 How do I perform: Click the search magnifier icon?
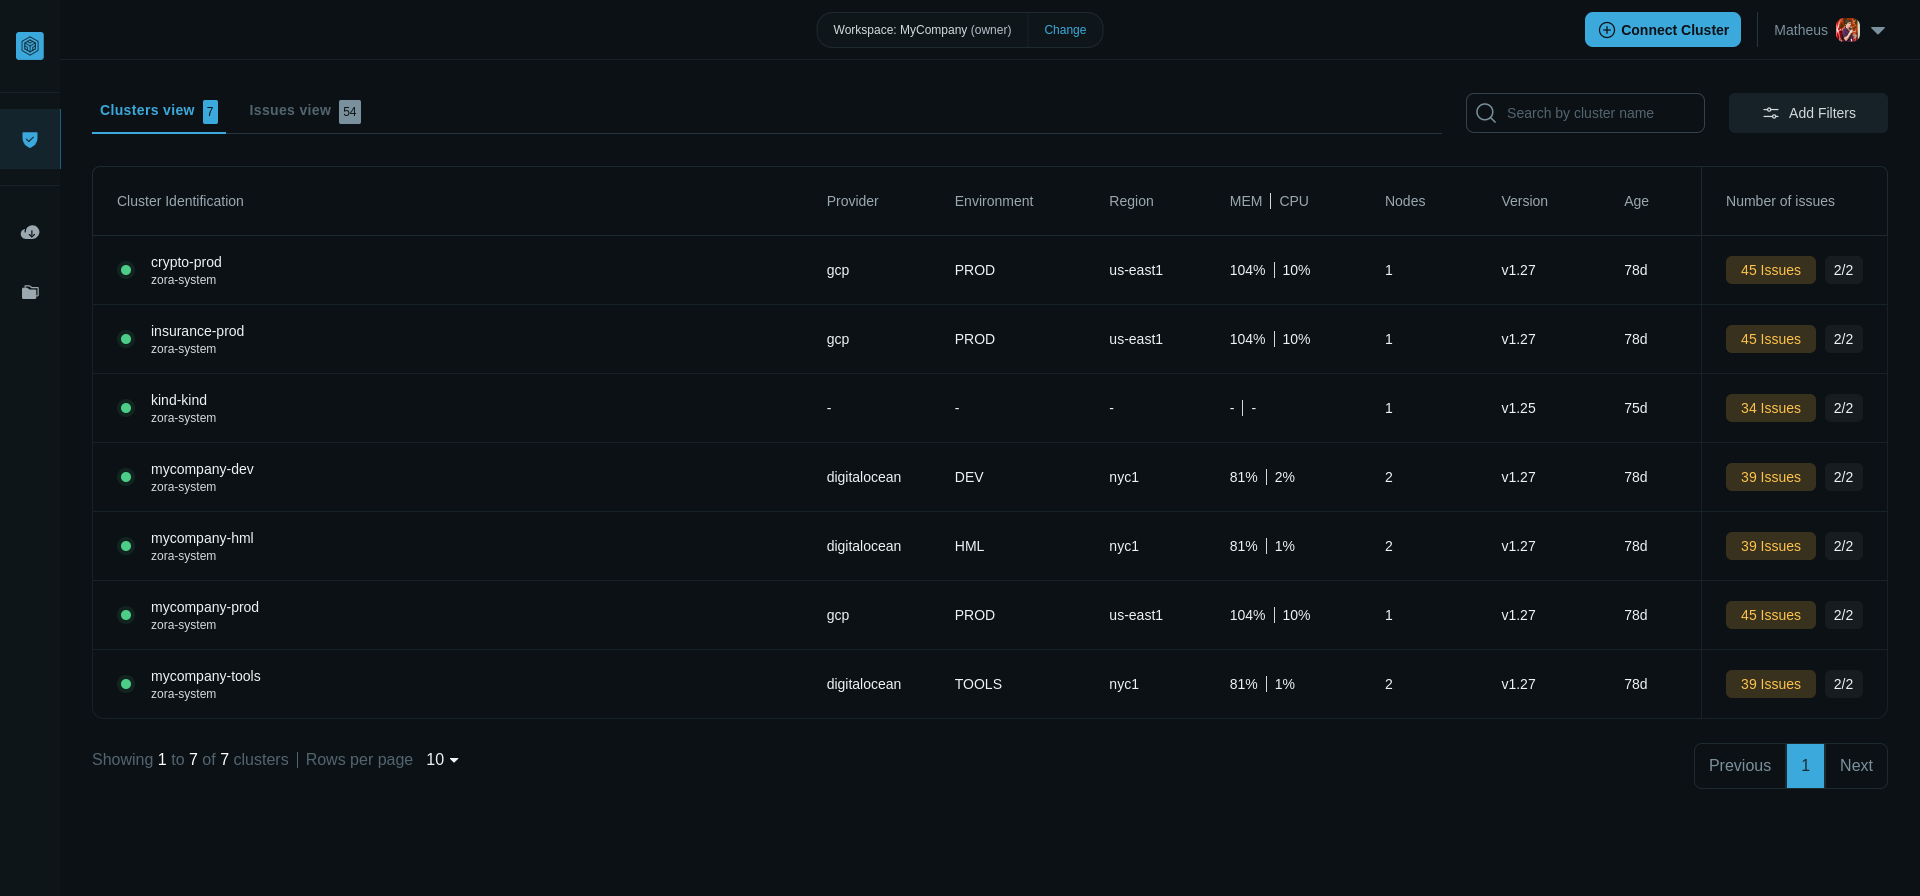click(x=1486, y=113)
